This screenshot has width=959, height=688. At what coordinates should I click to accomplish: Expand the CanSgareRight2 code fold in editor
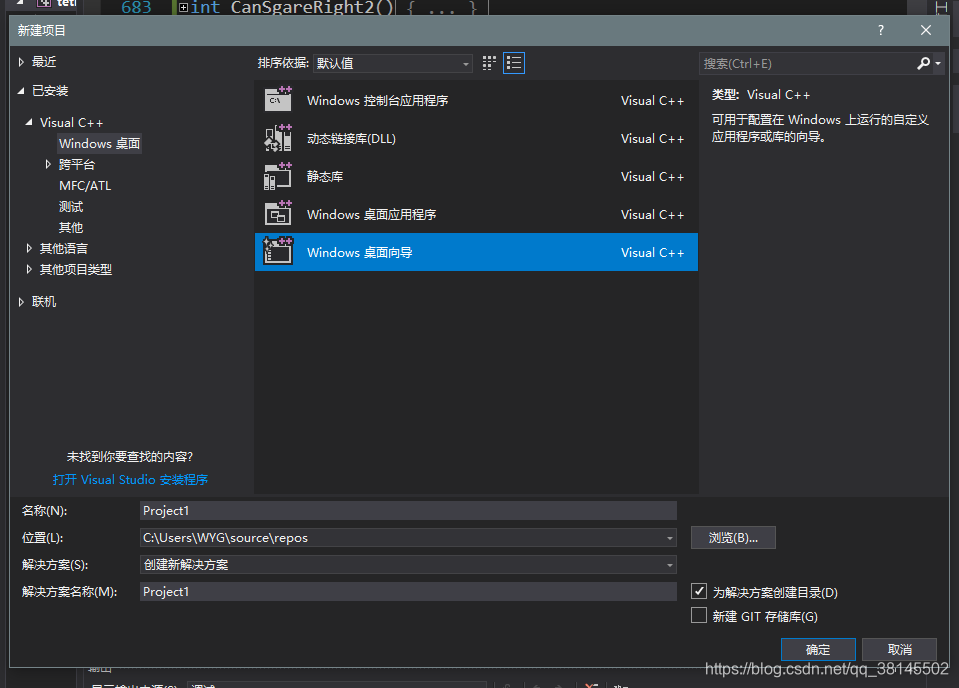point(183,7)
